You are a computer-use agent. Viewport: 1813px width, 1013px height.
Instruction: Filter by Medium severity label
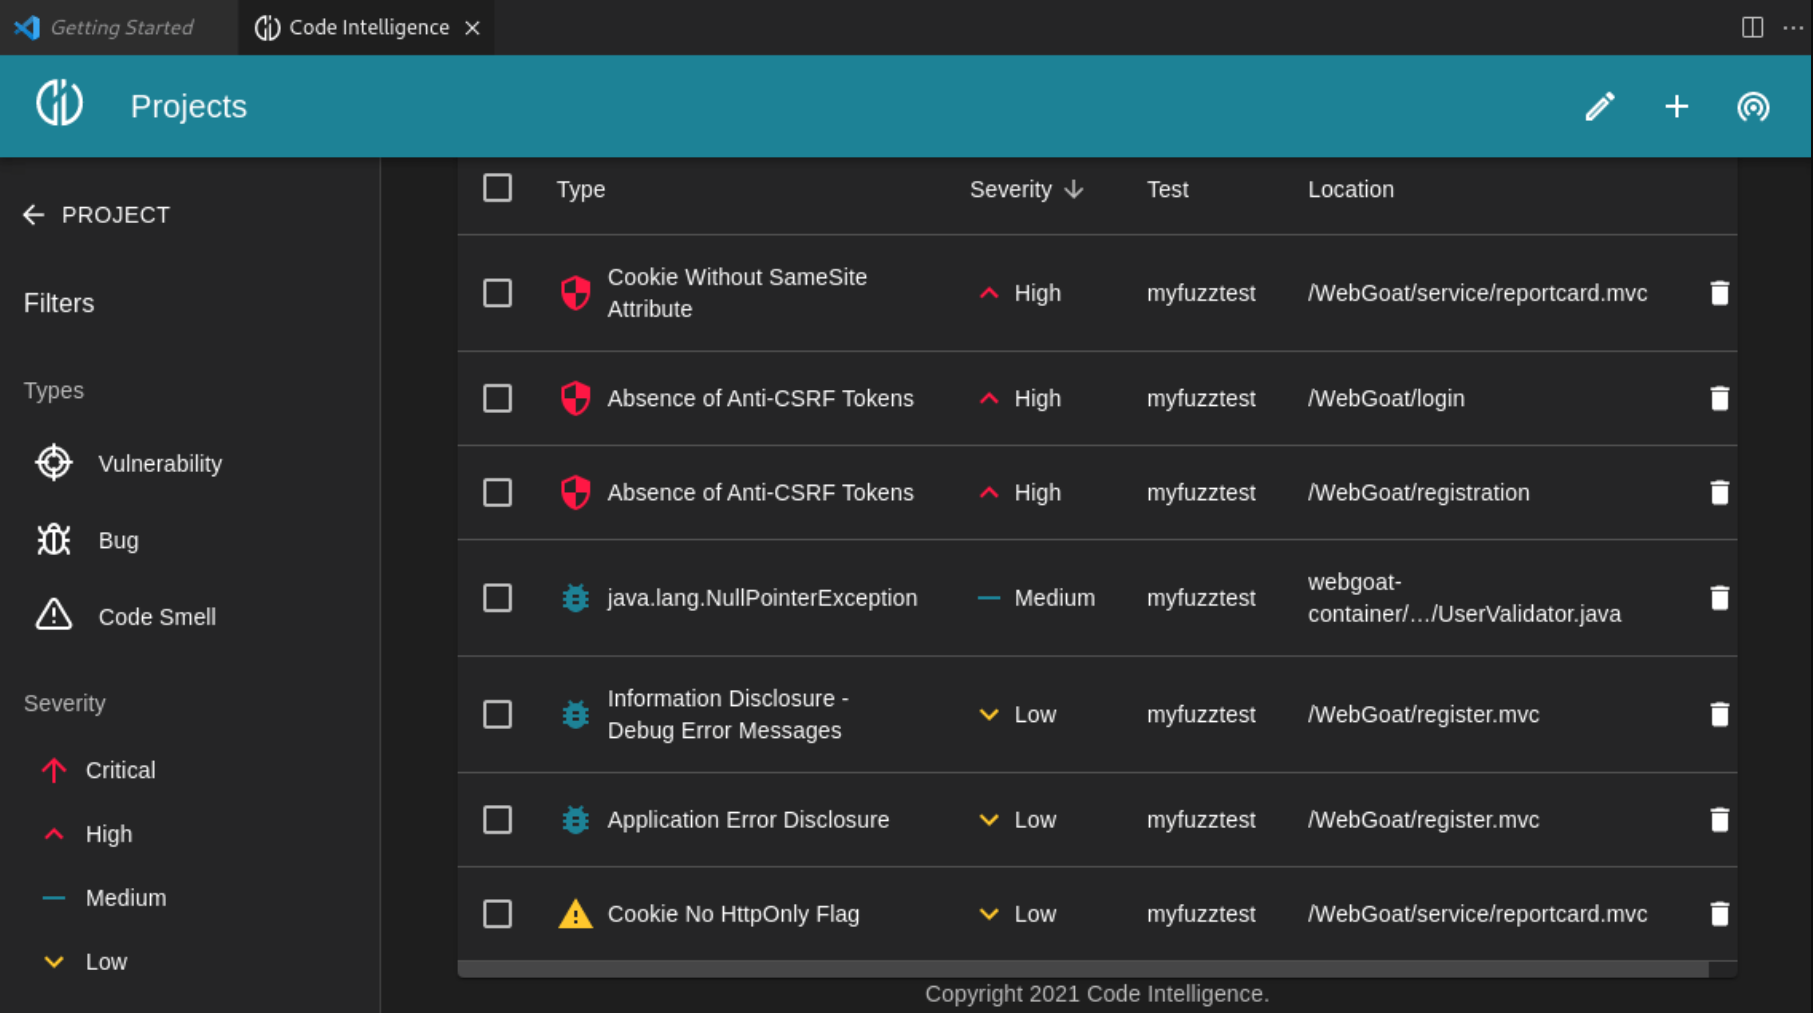126,898
